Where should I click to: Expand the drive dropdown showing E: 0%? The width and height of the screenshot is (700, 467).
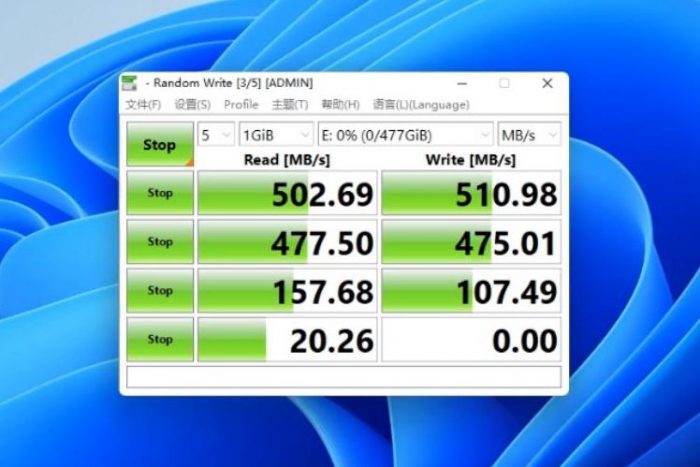(x=404, y=134)
